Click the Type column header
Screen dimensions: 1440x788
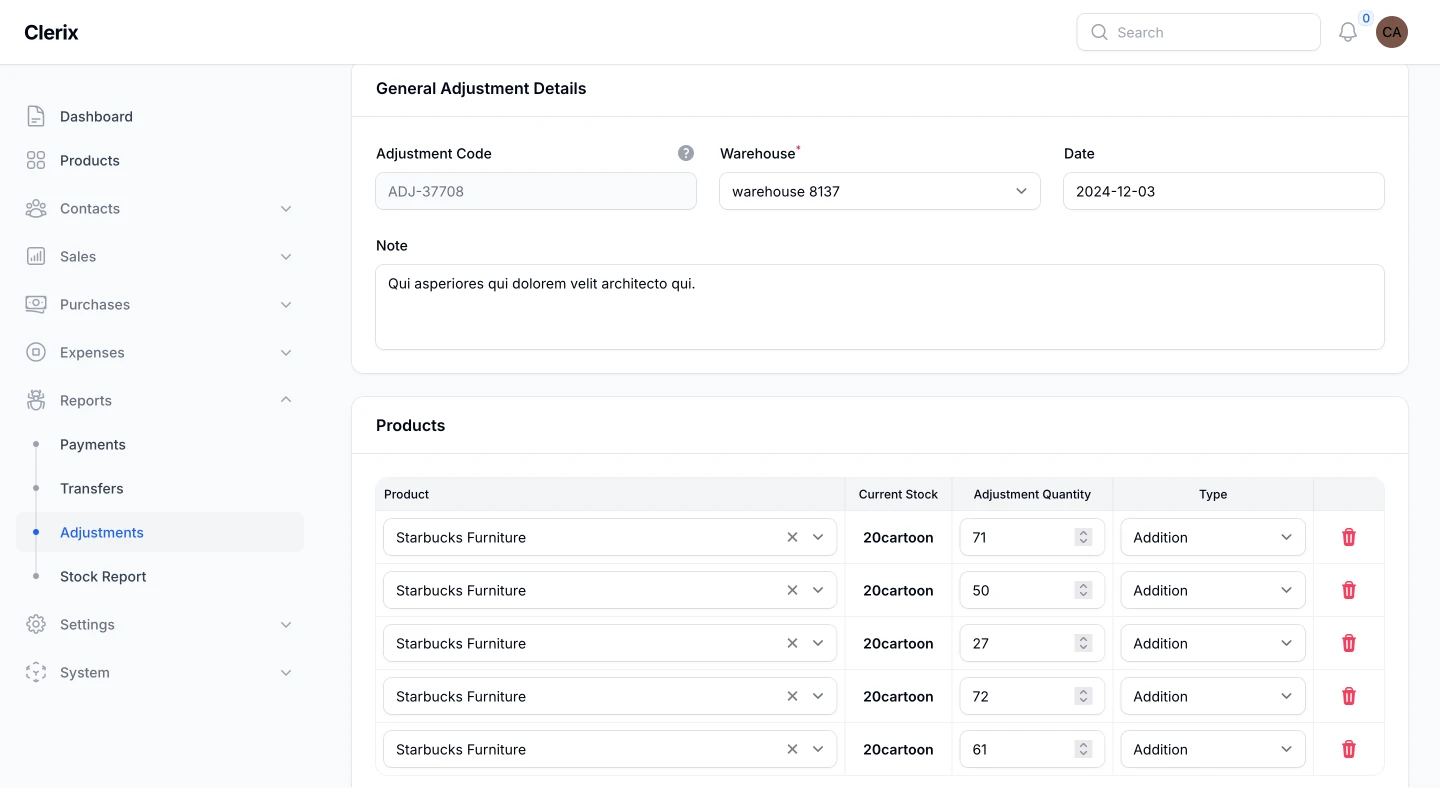coord(1213,494)
